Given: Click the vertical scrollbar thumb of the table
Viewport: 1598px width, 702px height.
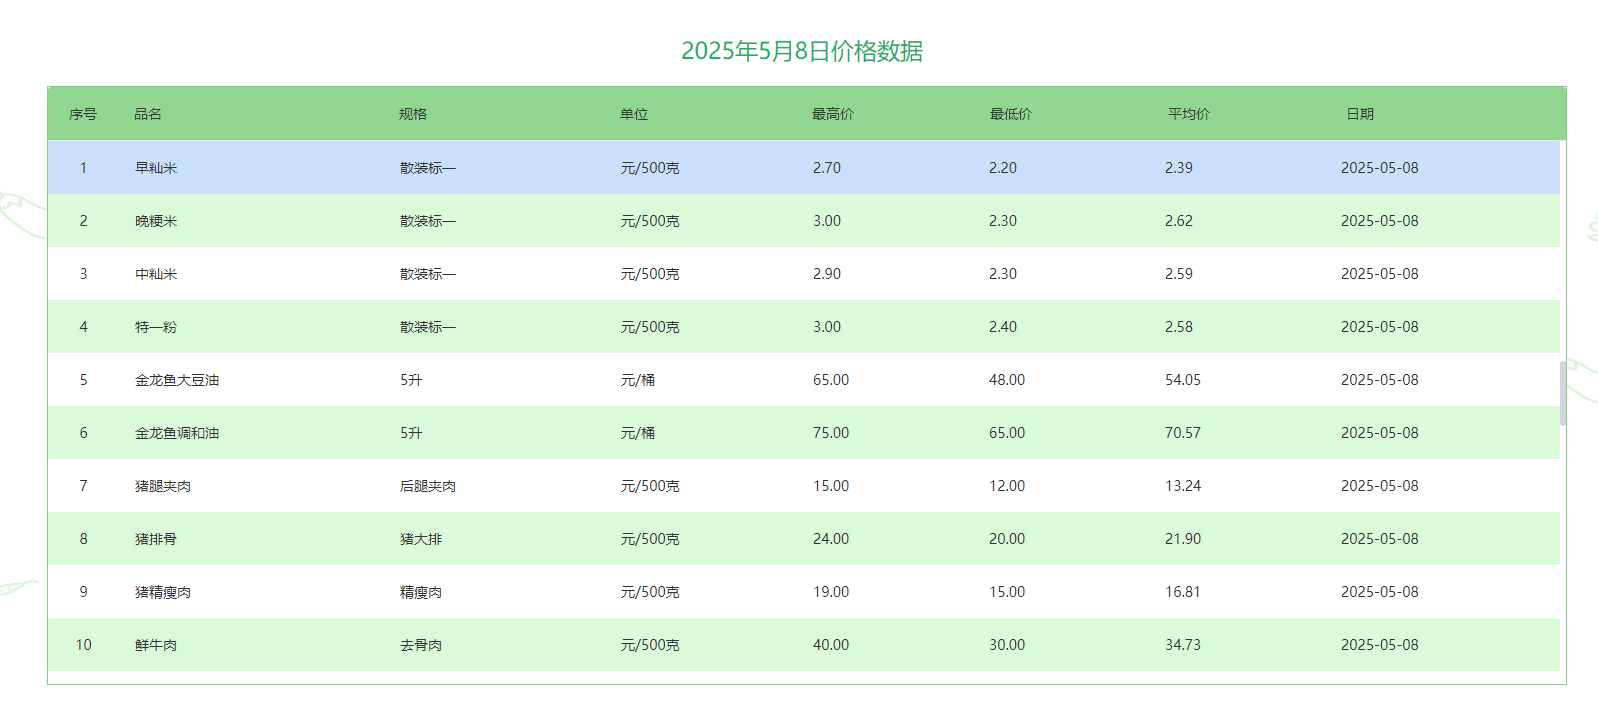Looking at the screenshot, I should [x=1563, y=392].
